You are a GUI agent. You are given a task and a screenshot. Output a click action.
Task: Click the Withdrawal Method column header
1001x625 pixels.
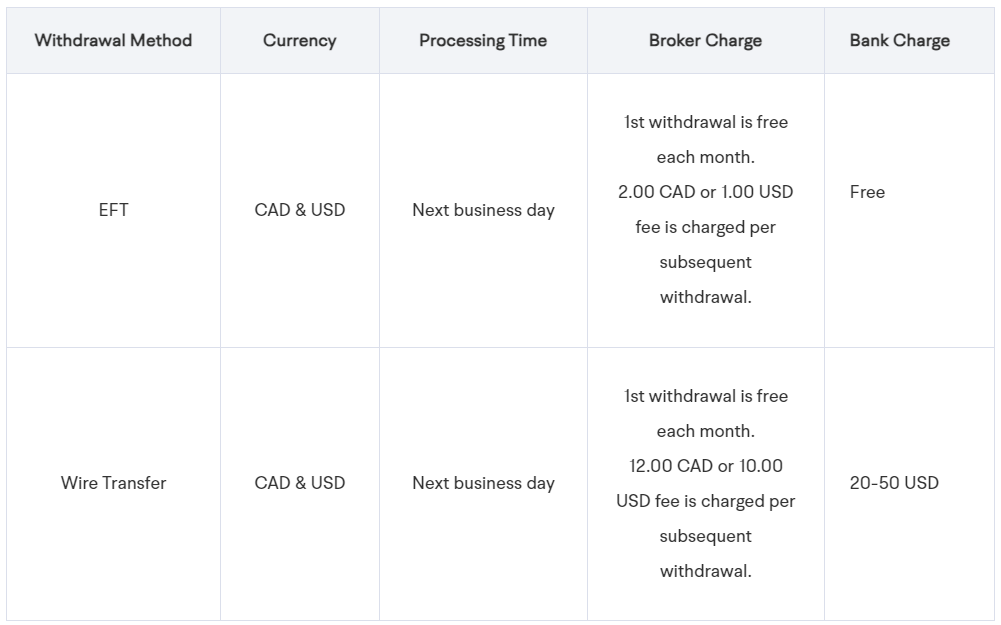coord(113,40)
